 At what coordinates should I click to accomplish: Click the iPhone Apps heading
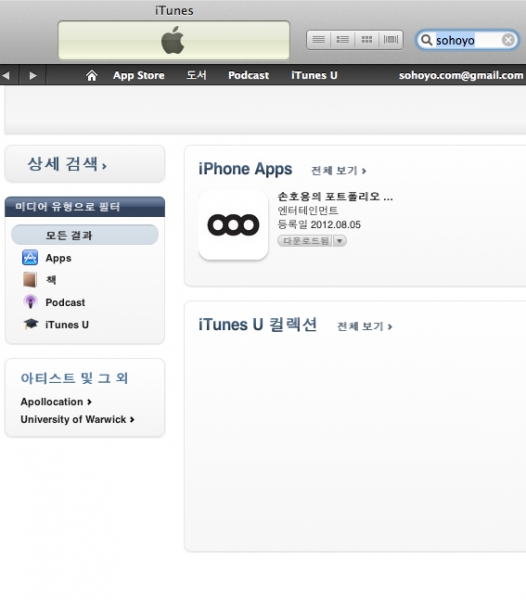tap(245, 169)
